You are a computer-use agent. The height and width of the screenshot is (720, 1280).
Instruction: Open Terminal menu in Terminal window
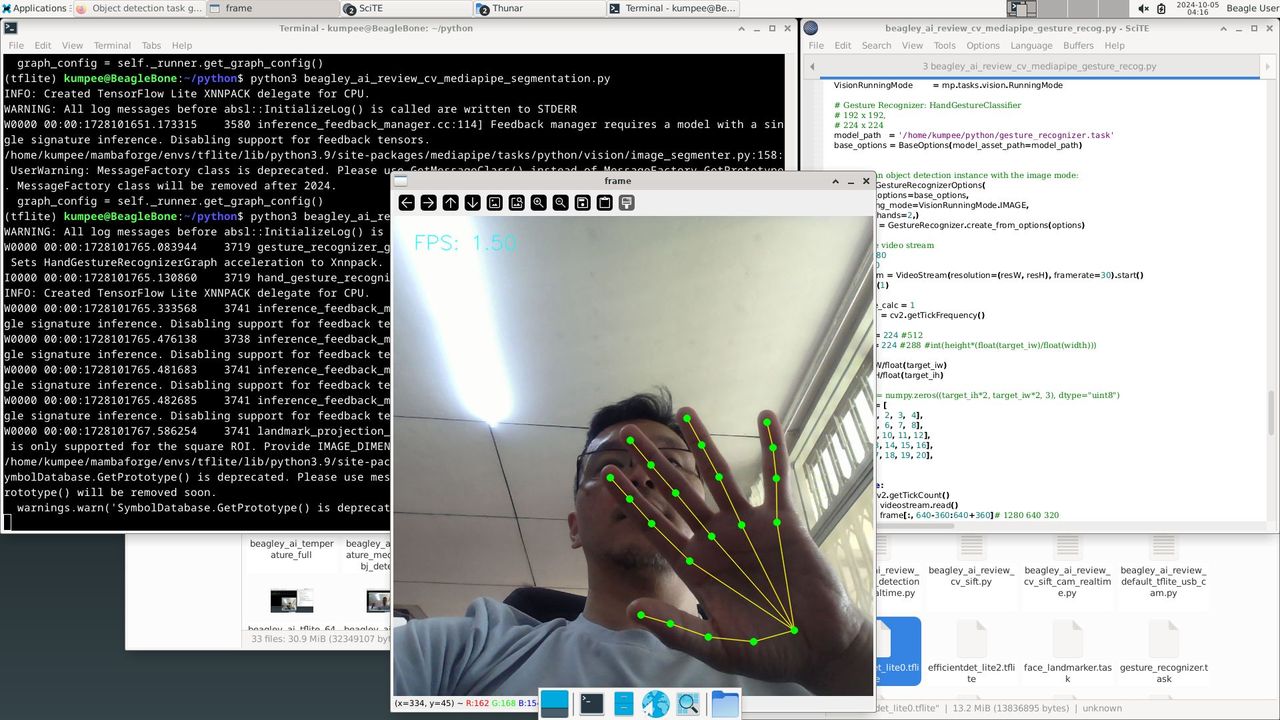pos(112,46)
